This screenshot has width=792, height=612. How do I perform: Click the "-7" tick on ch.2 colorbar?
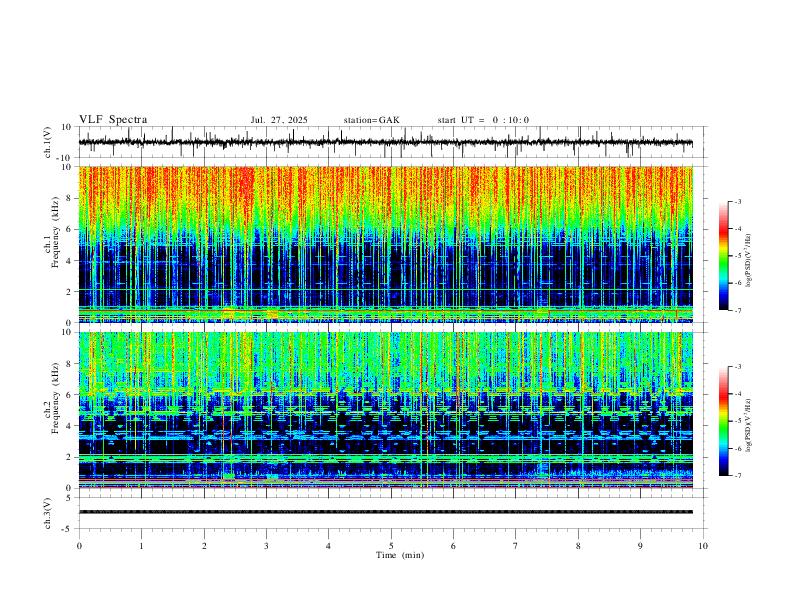point(738,476)
